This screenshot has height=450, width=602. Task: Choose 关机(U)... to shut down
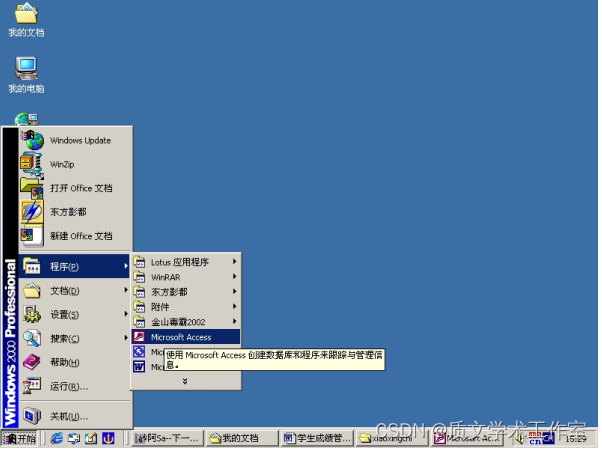(75, 416)
